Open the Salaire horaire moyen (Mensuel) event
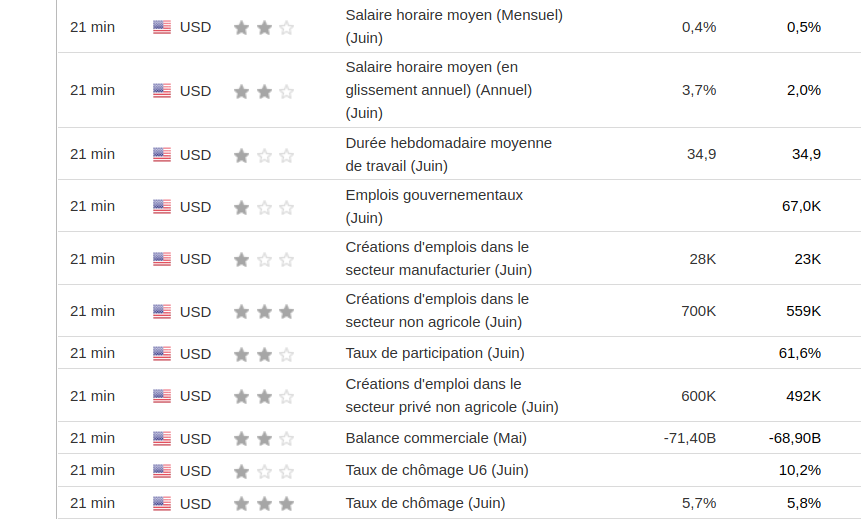Viewport: 861px width, 519px height. click(x=453, y=27)
